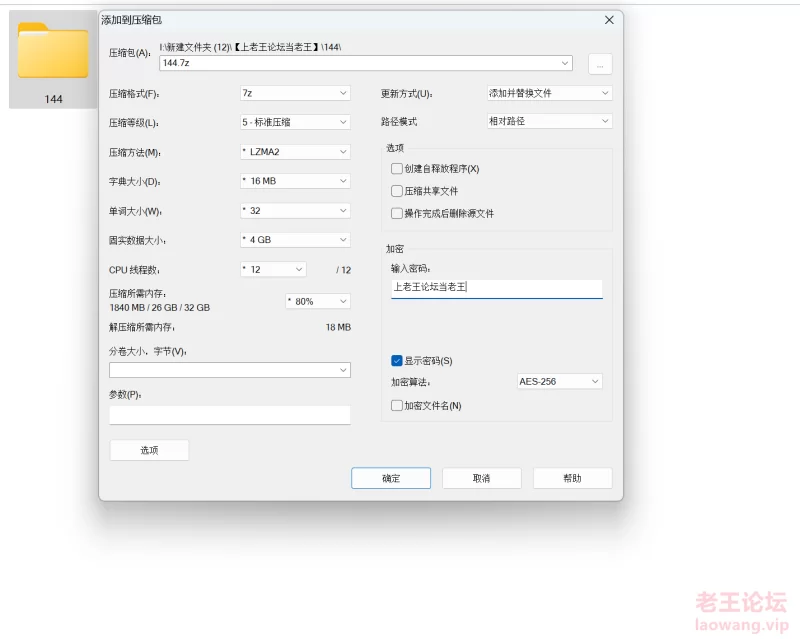Click the 18 MB decompression memory value

click(338, 327)
